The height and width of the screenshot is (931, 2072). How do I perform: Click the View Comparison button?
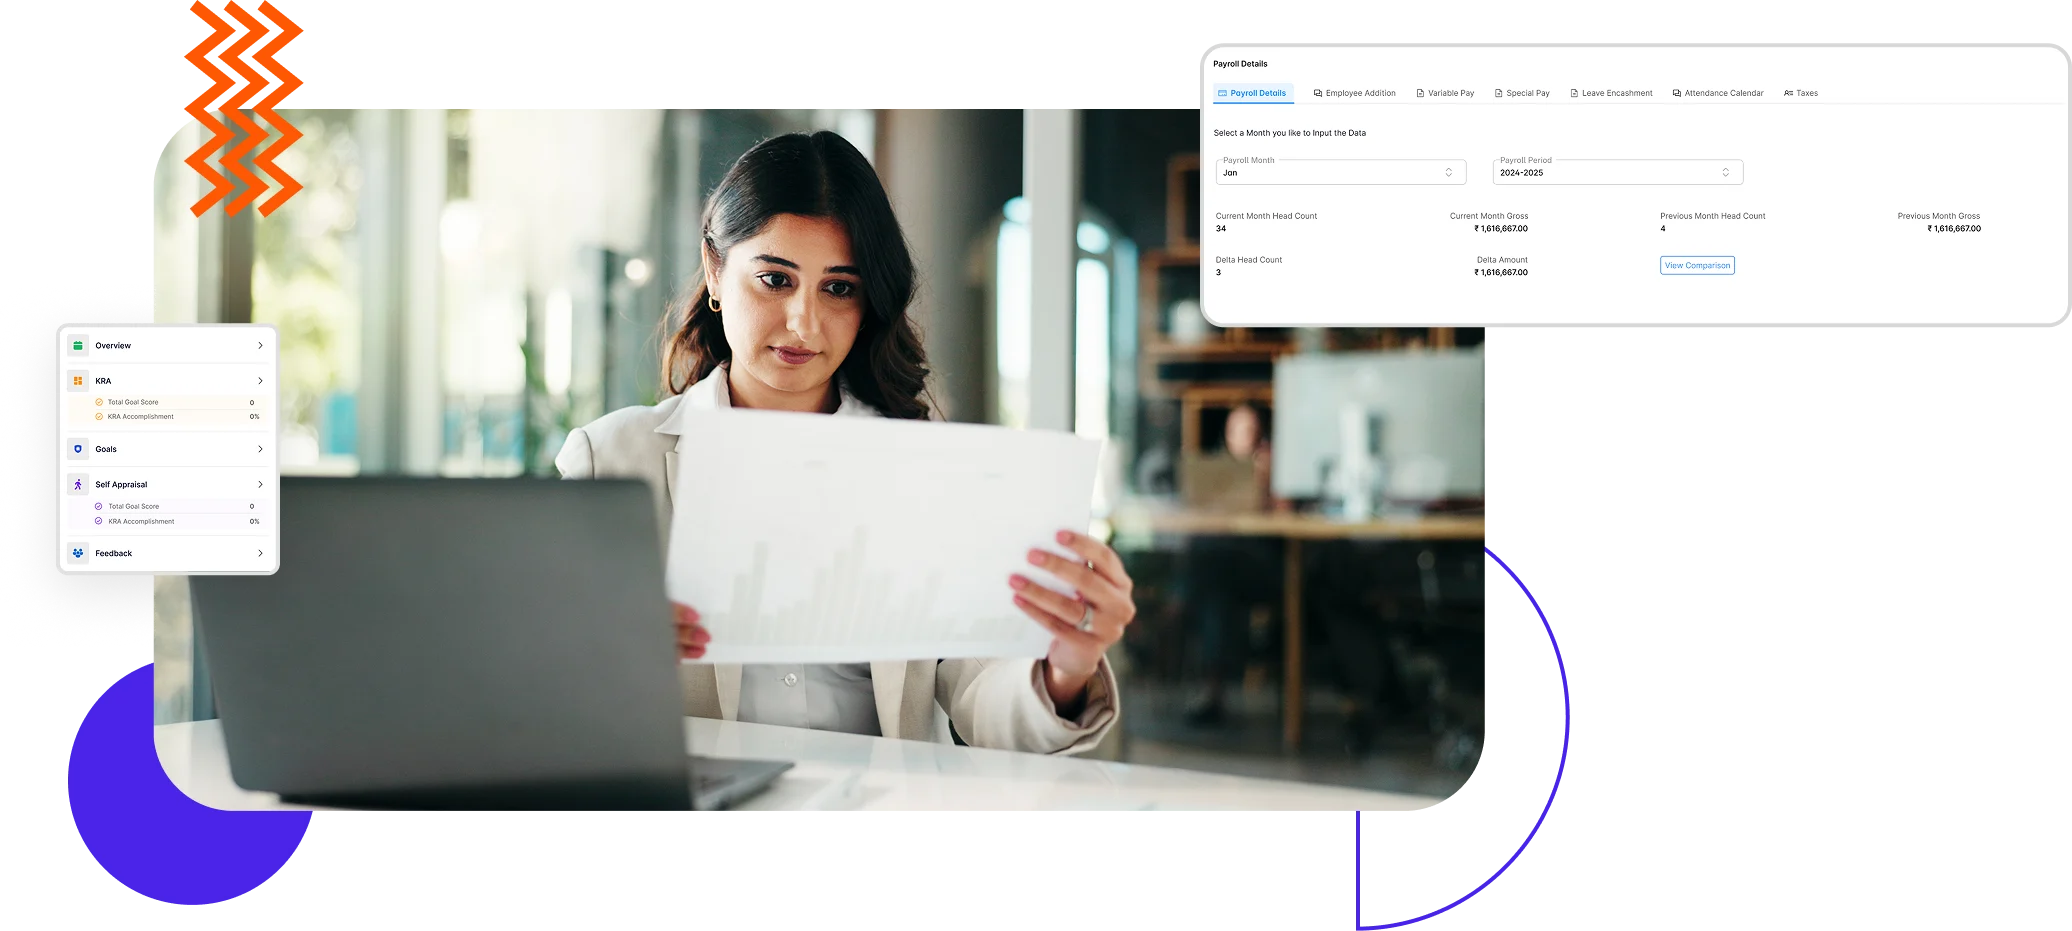[x=1697, y=265]
